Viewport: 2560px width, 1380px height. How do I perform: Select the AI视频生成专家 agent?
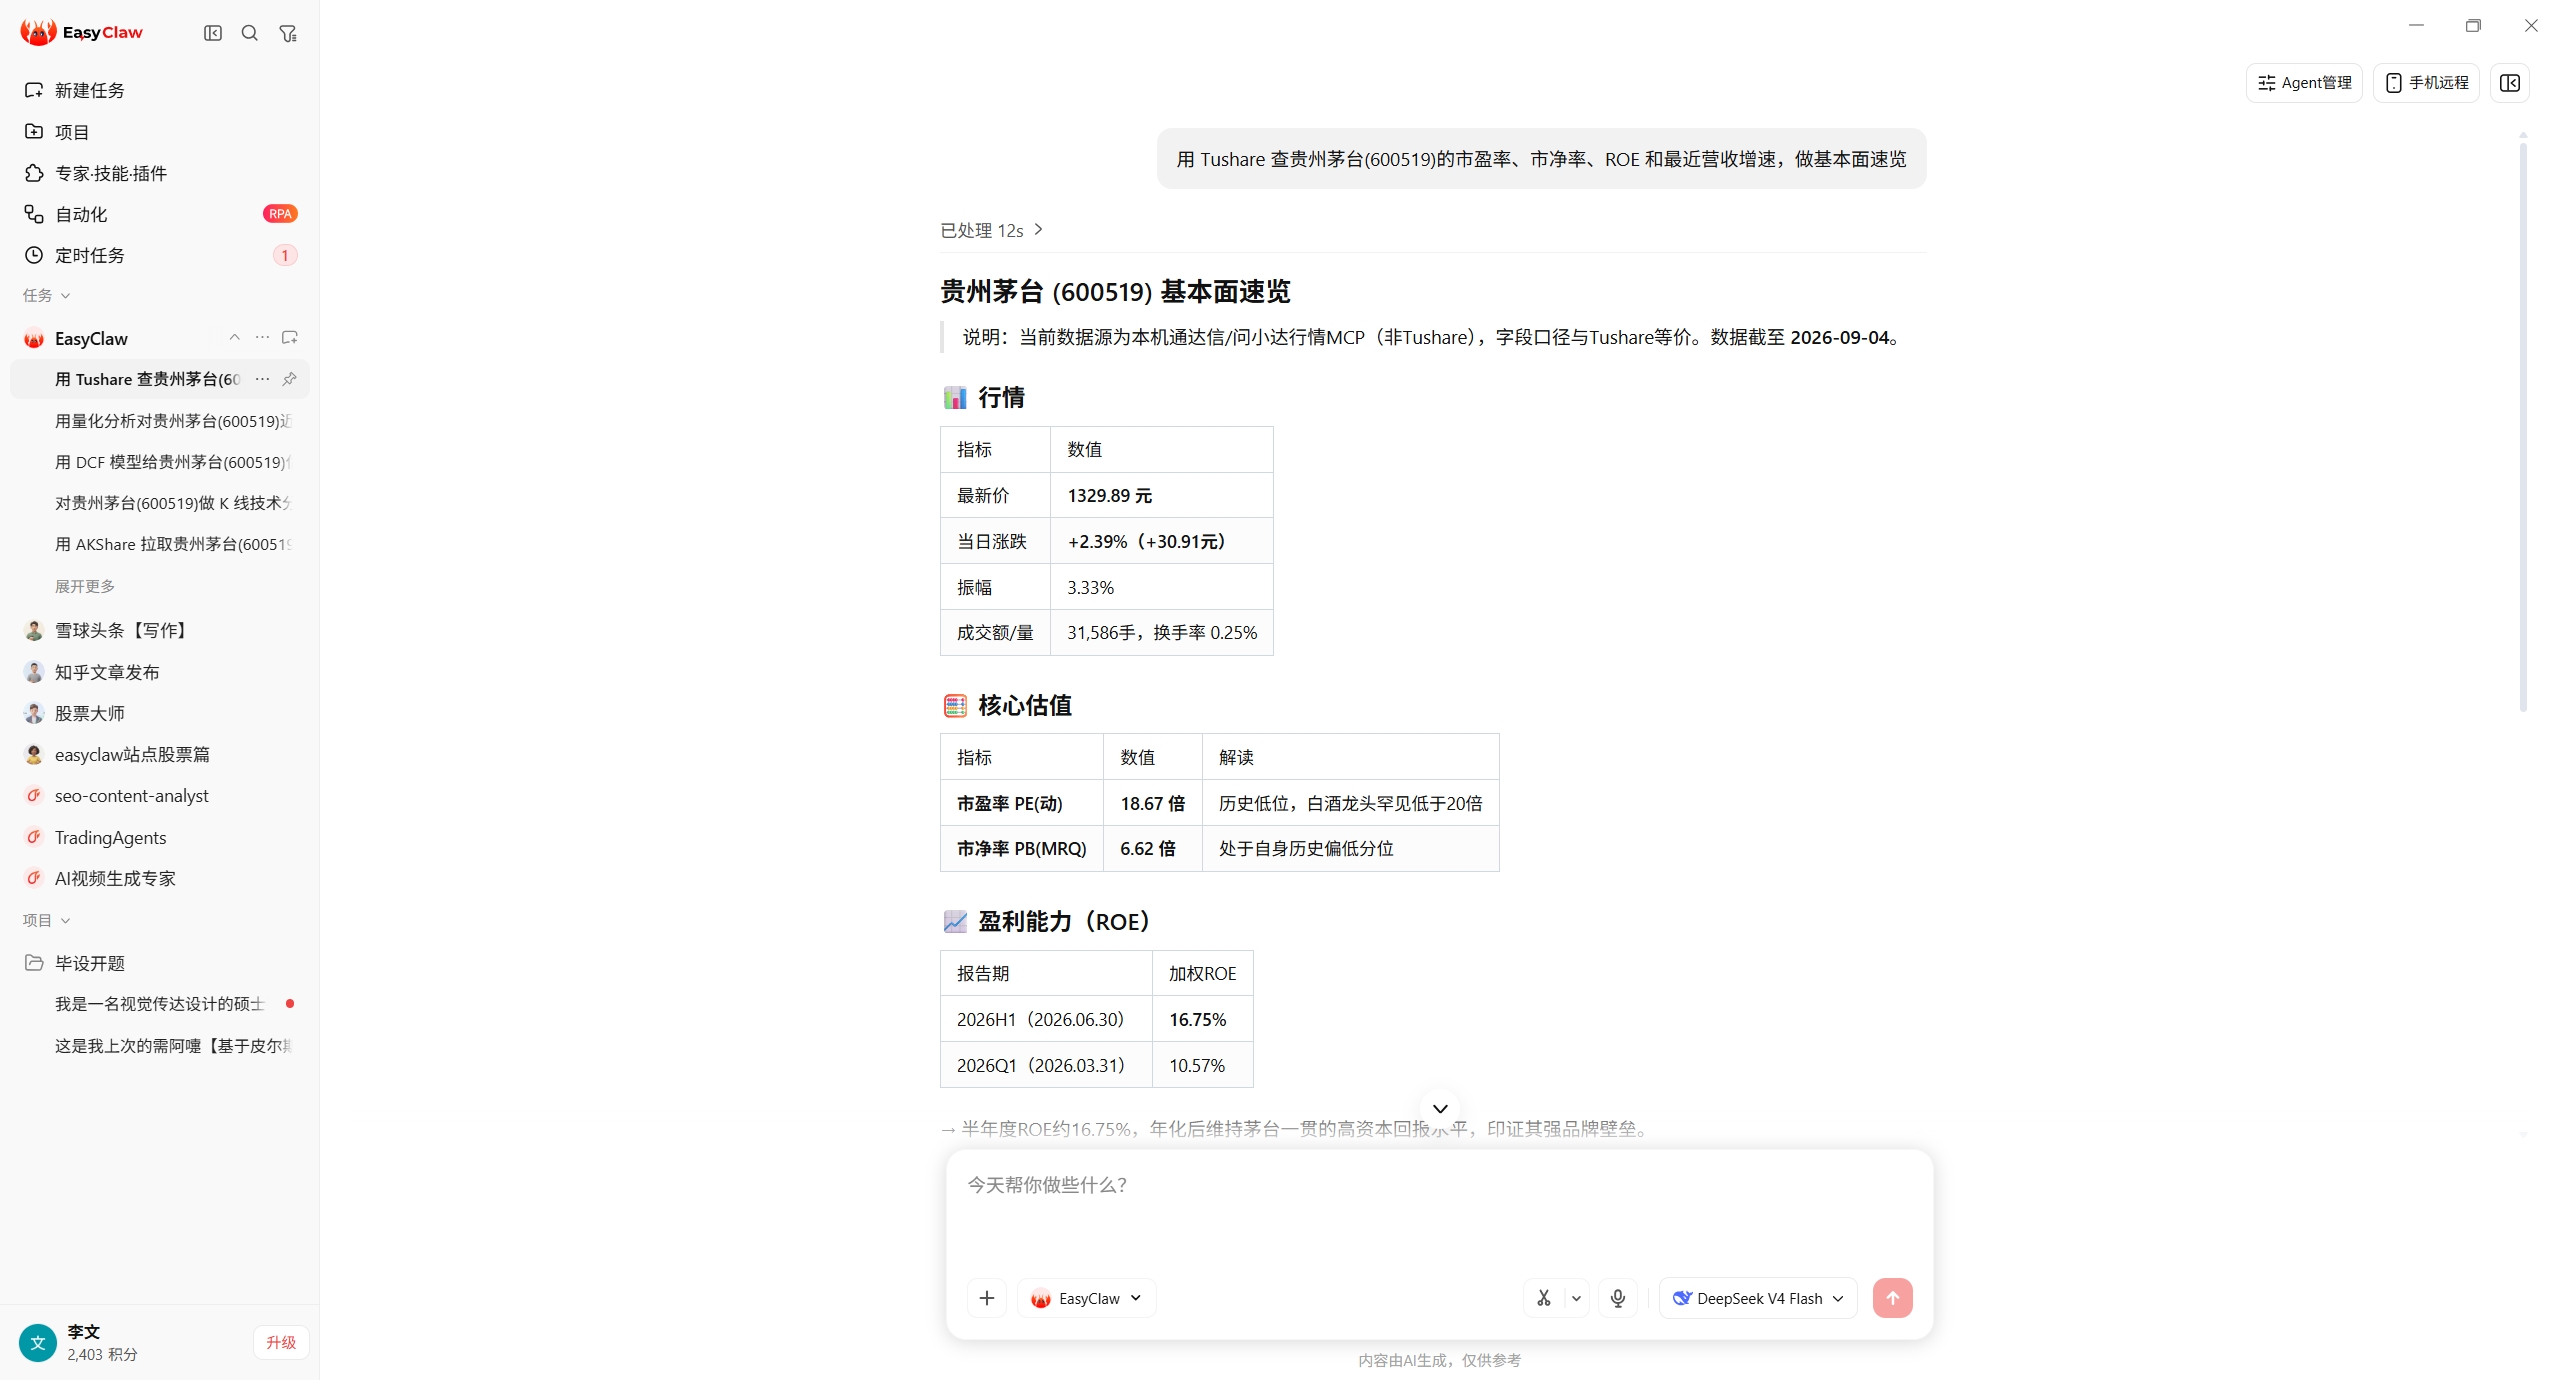coord(160,878)
